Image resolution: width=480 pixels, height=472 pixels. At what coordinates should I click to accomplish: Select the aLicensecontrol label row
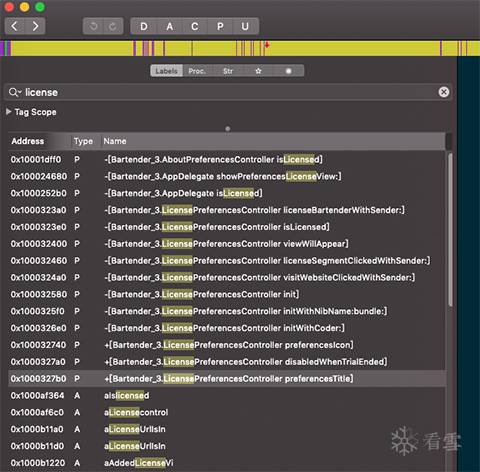(x=227, y=412)
